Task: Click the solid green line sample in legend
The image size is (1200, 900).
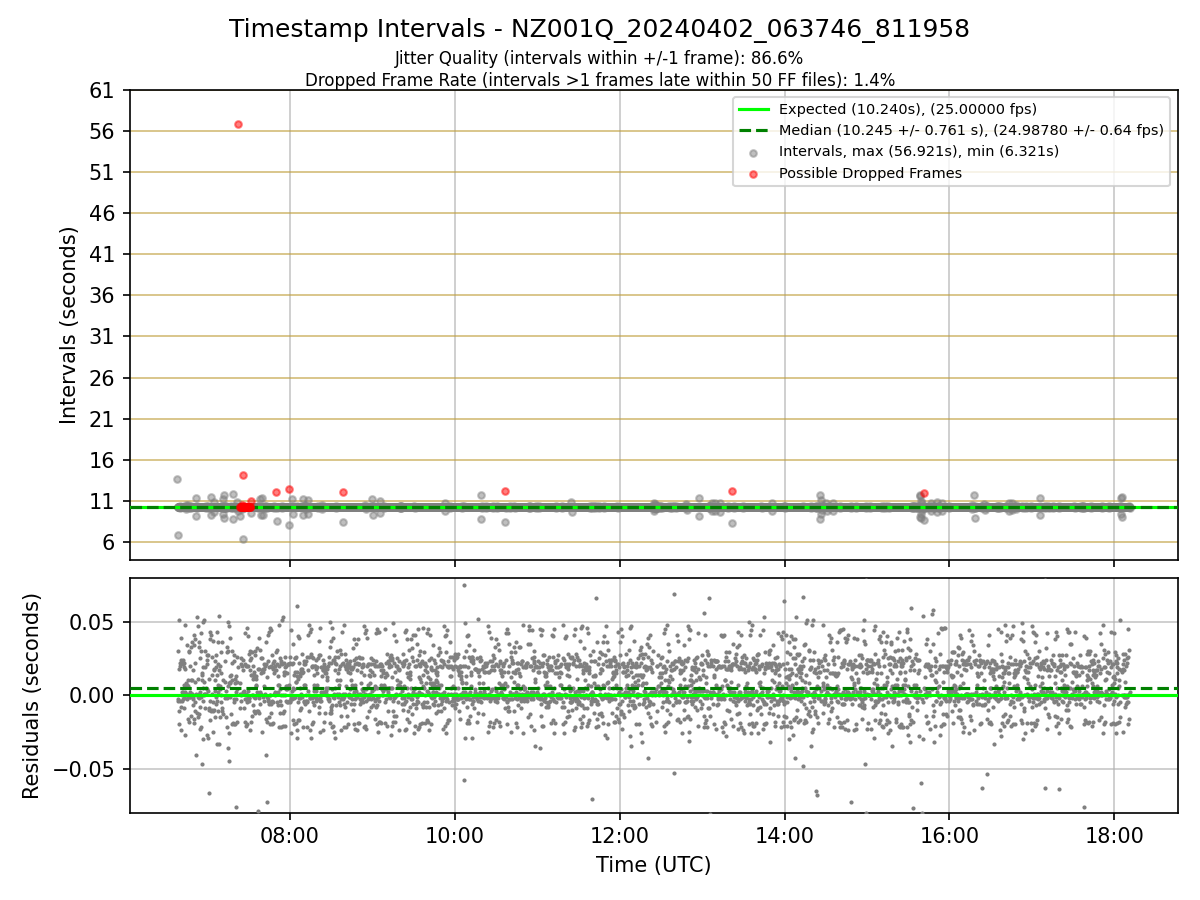Action: 753,109
